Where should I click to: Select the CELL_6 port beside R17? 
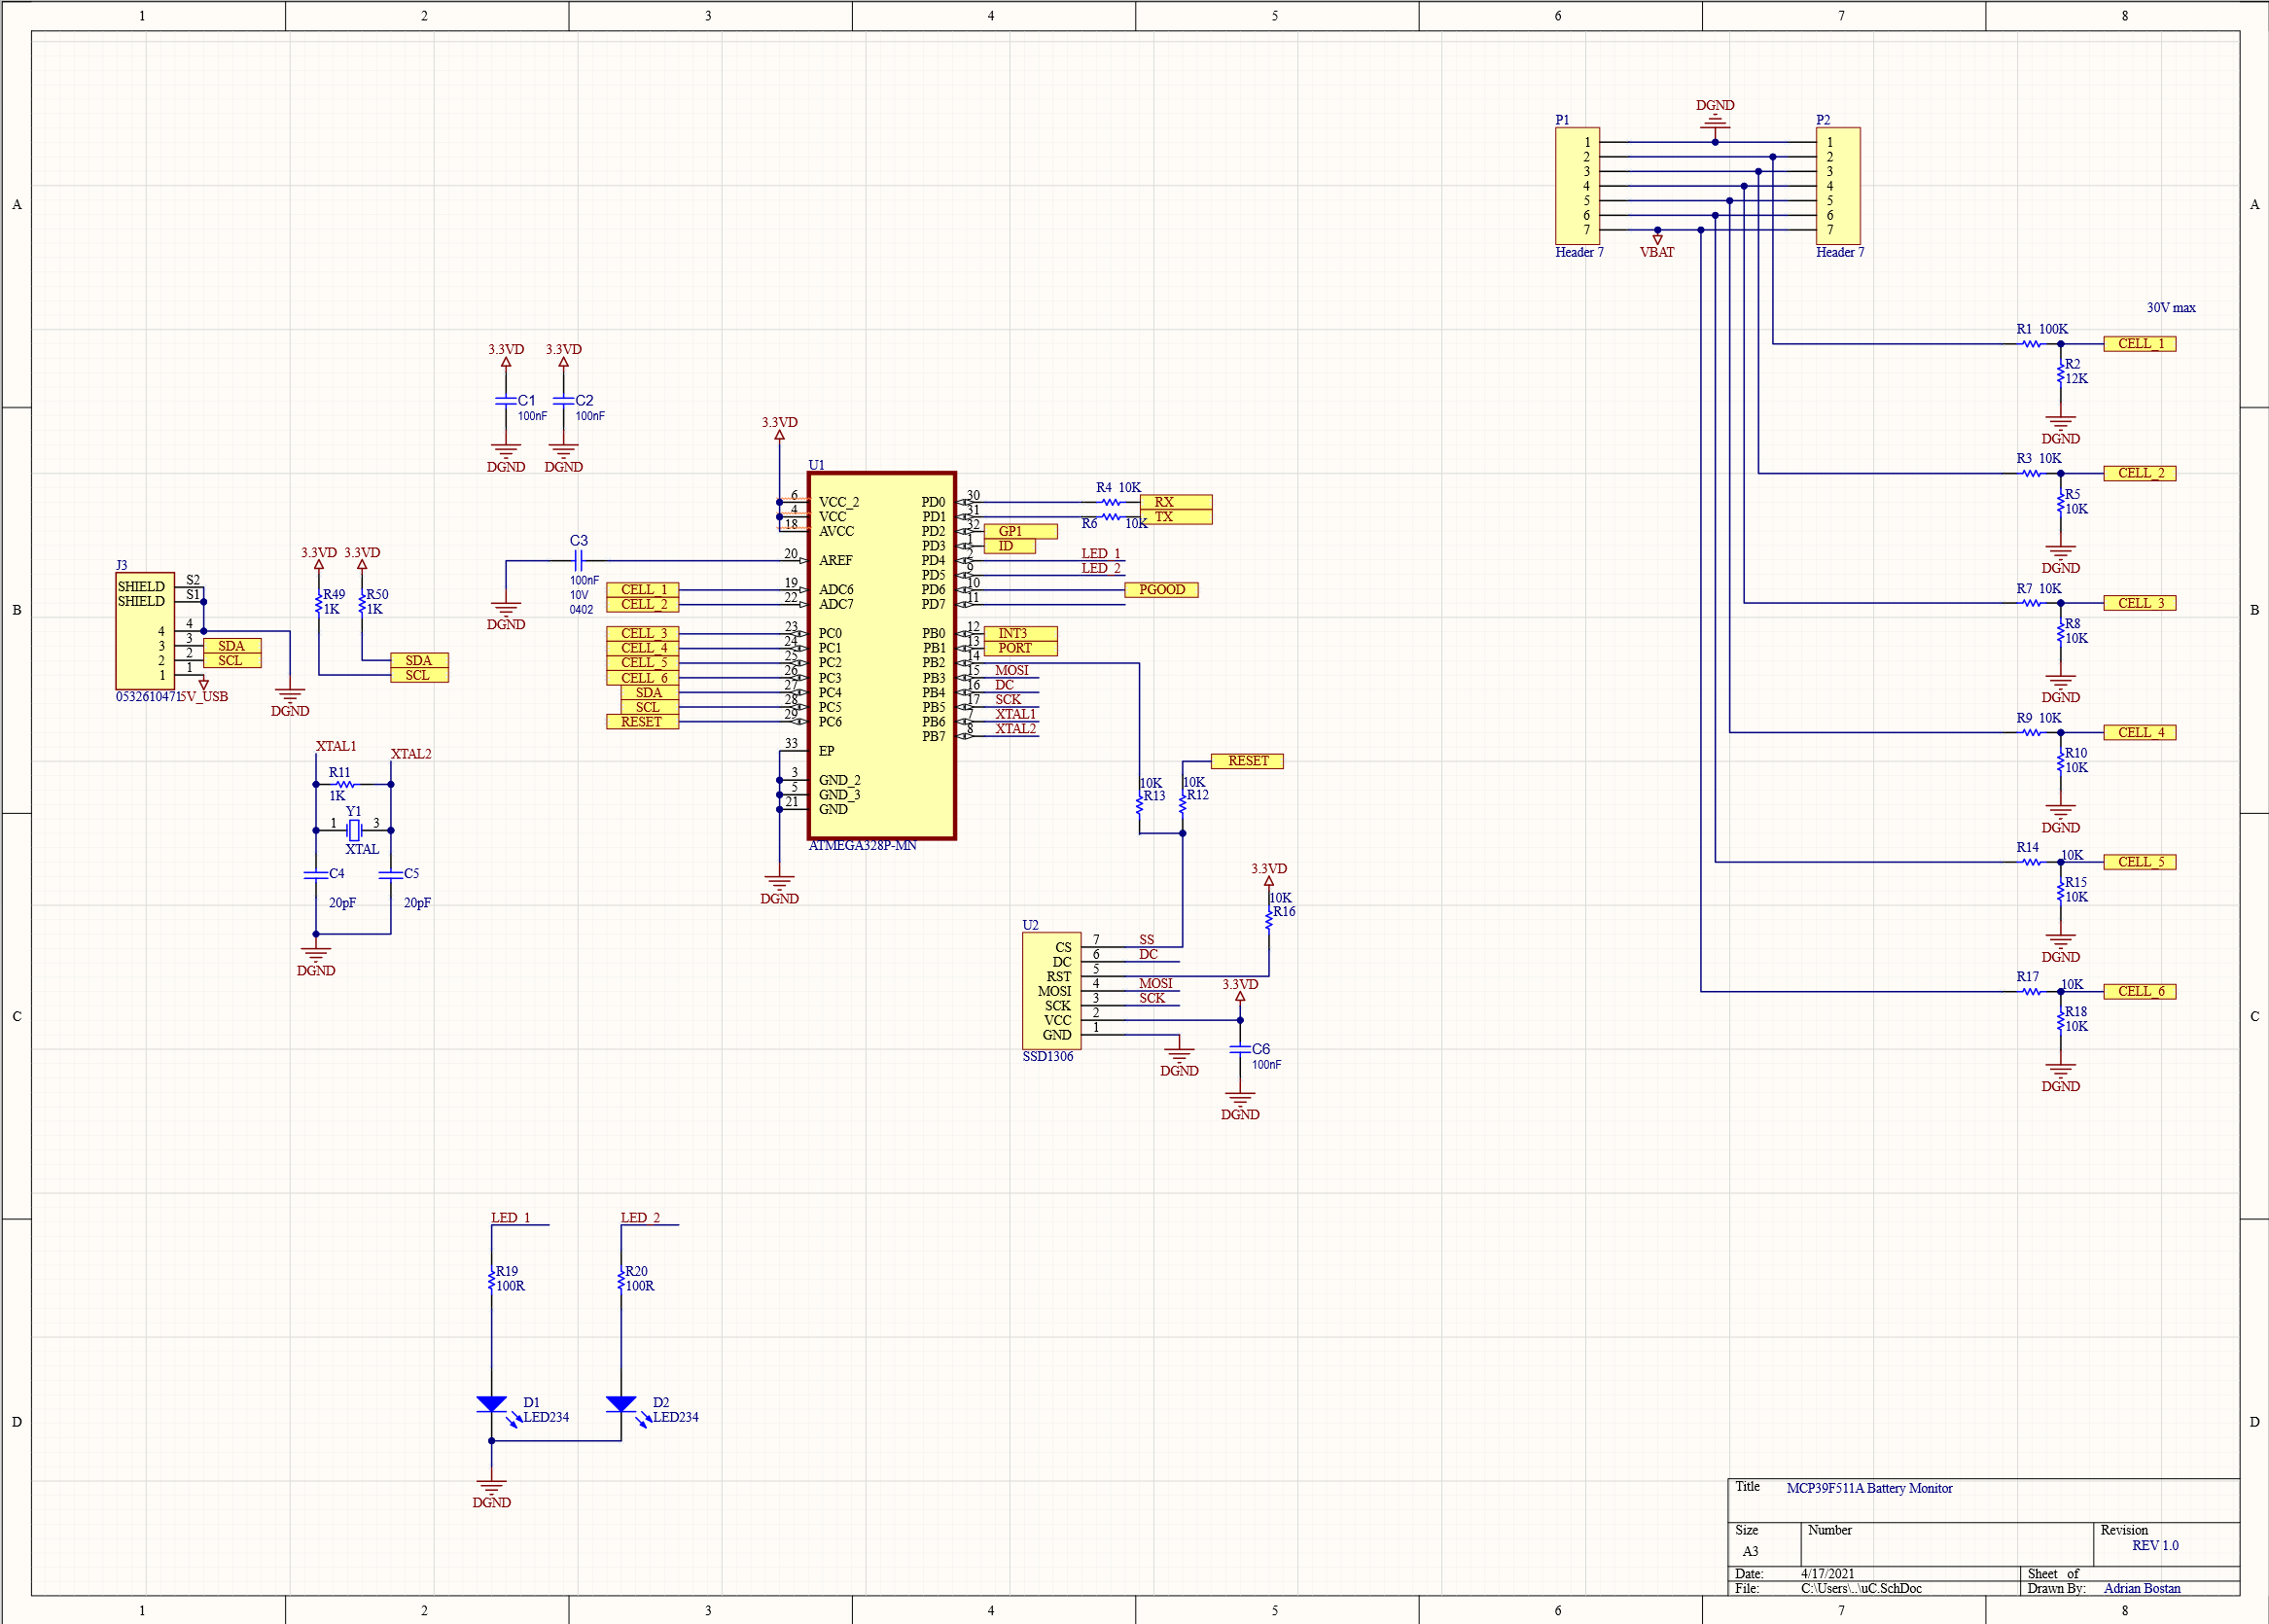(x=2139, y=992)
